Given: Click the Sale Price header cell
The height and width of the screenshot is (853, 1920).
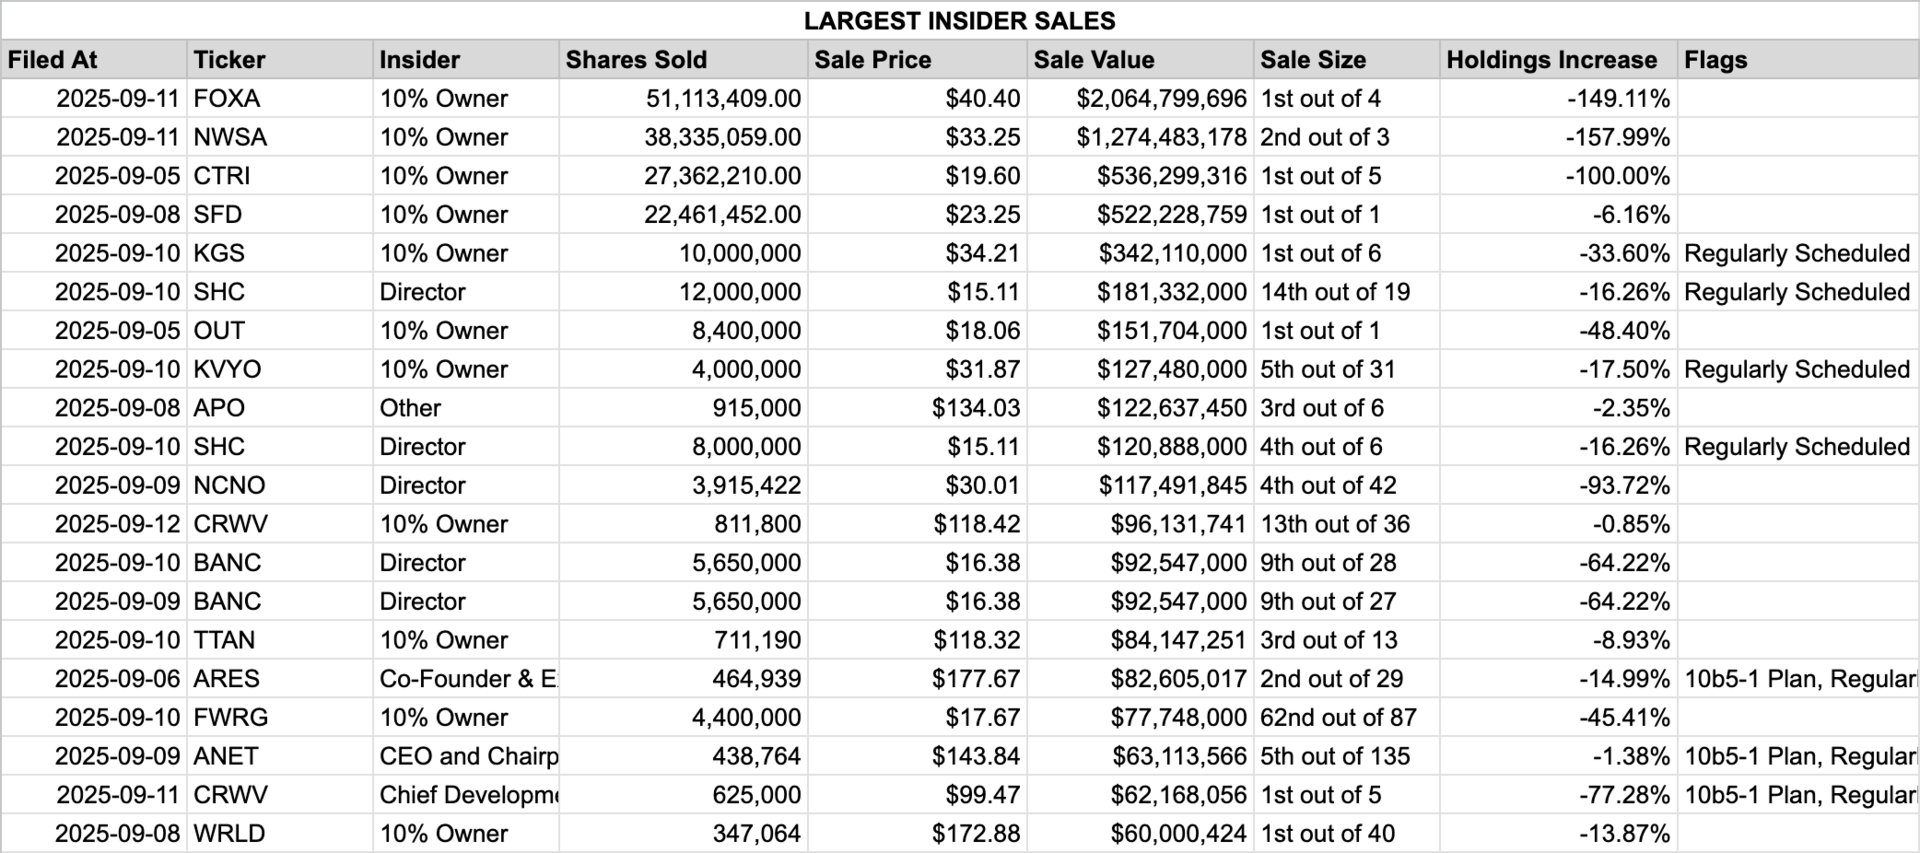Looking at the screenshot, I should point(917,60).
